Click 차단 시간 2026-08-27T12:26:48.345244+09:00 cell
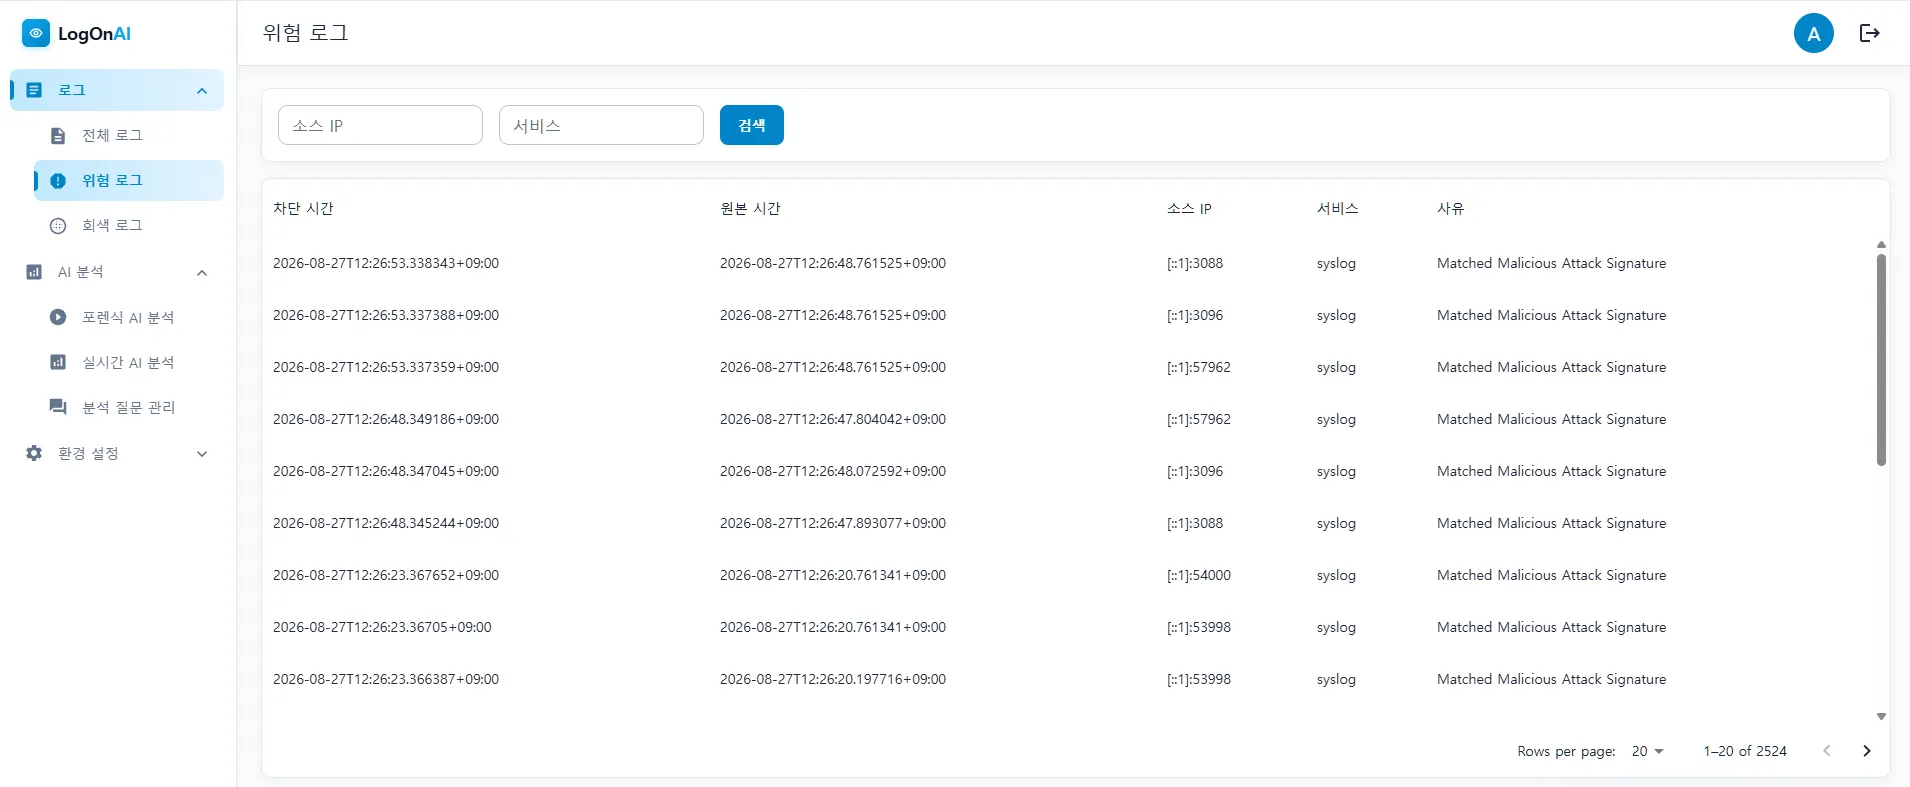The height and width of the screenshot is (787, 1910). (x=386, y=523)
